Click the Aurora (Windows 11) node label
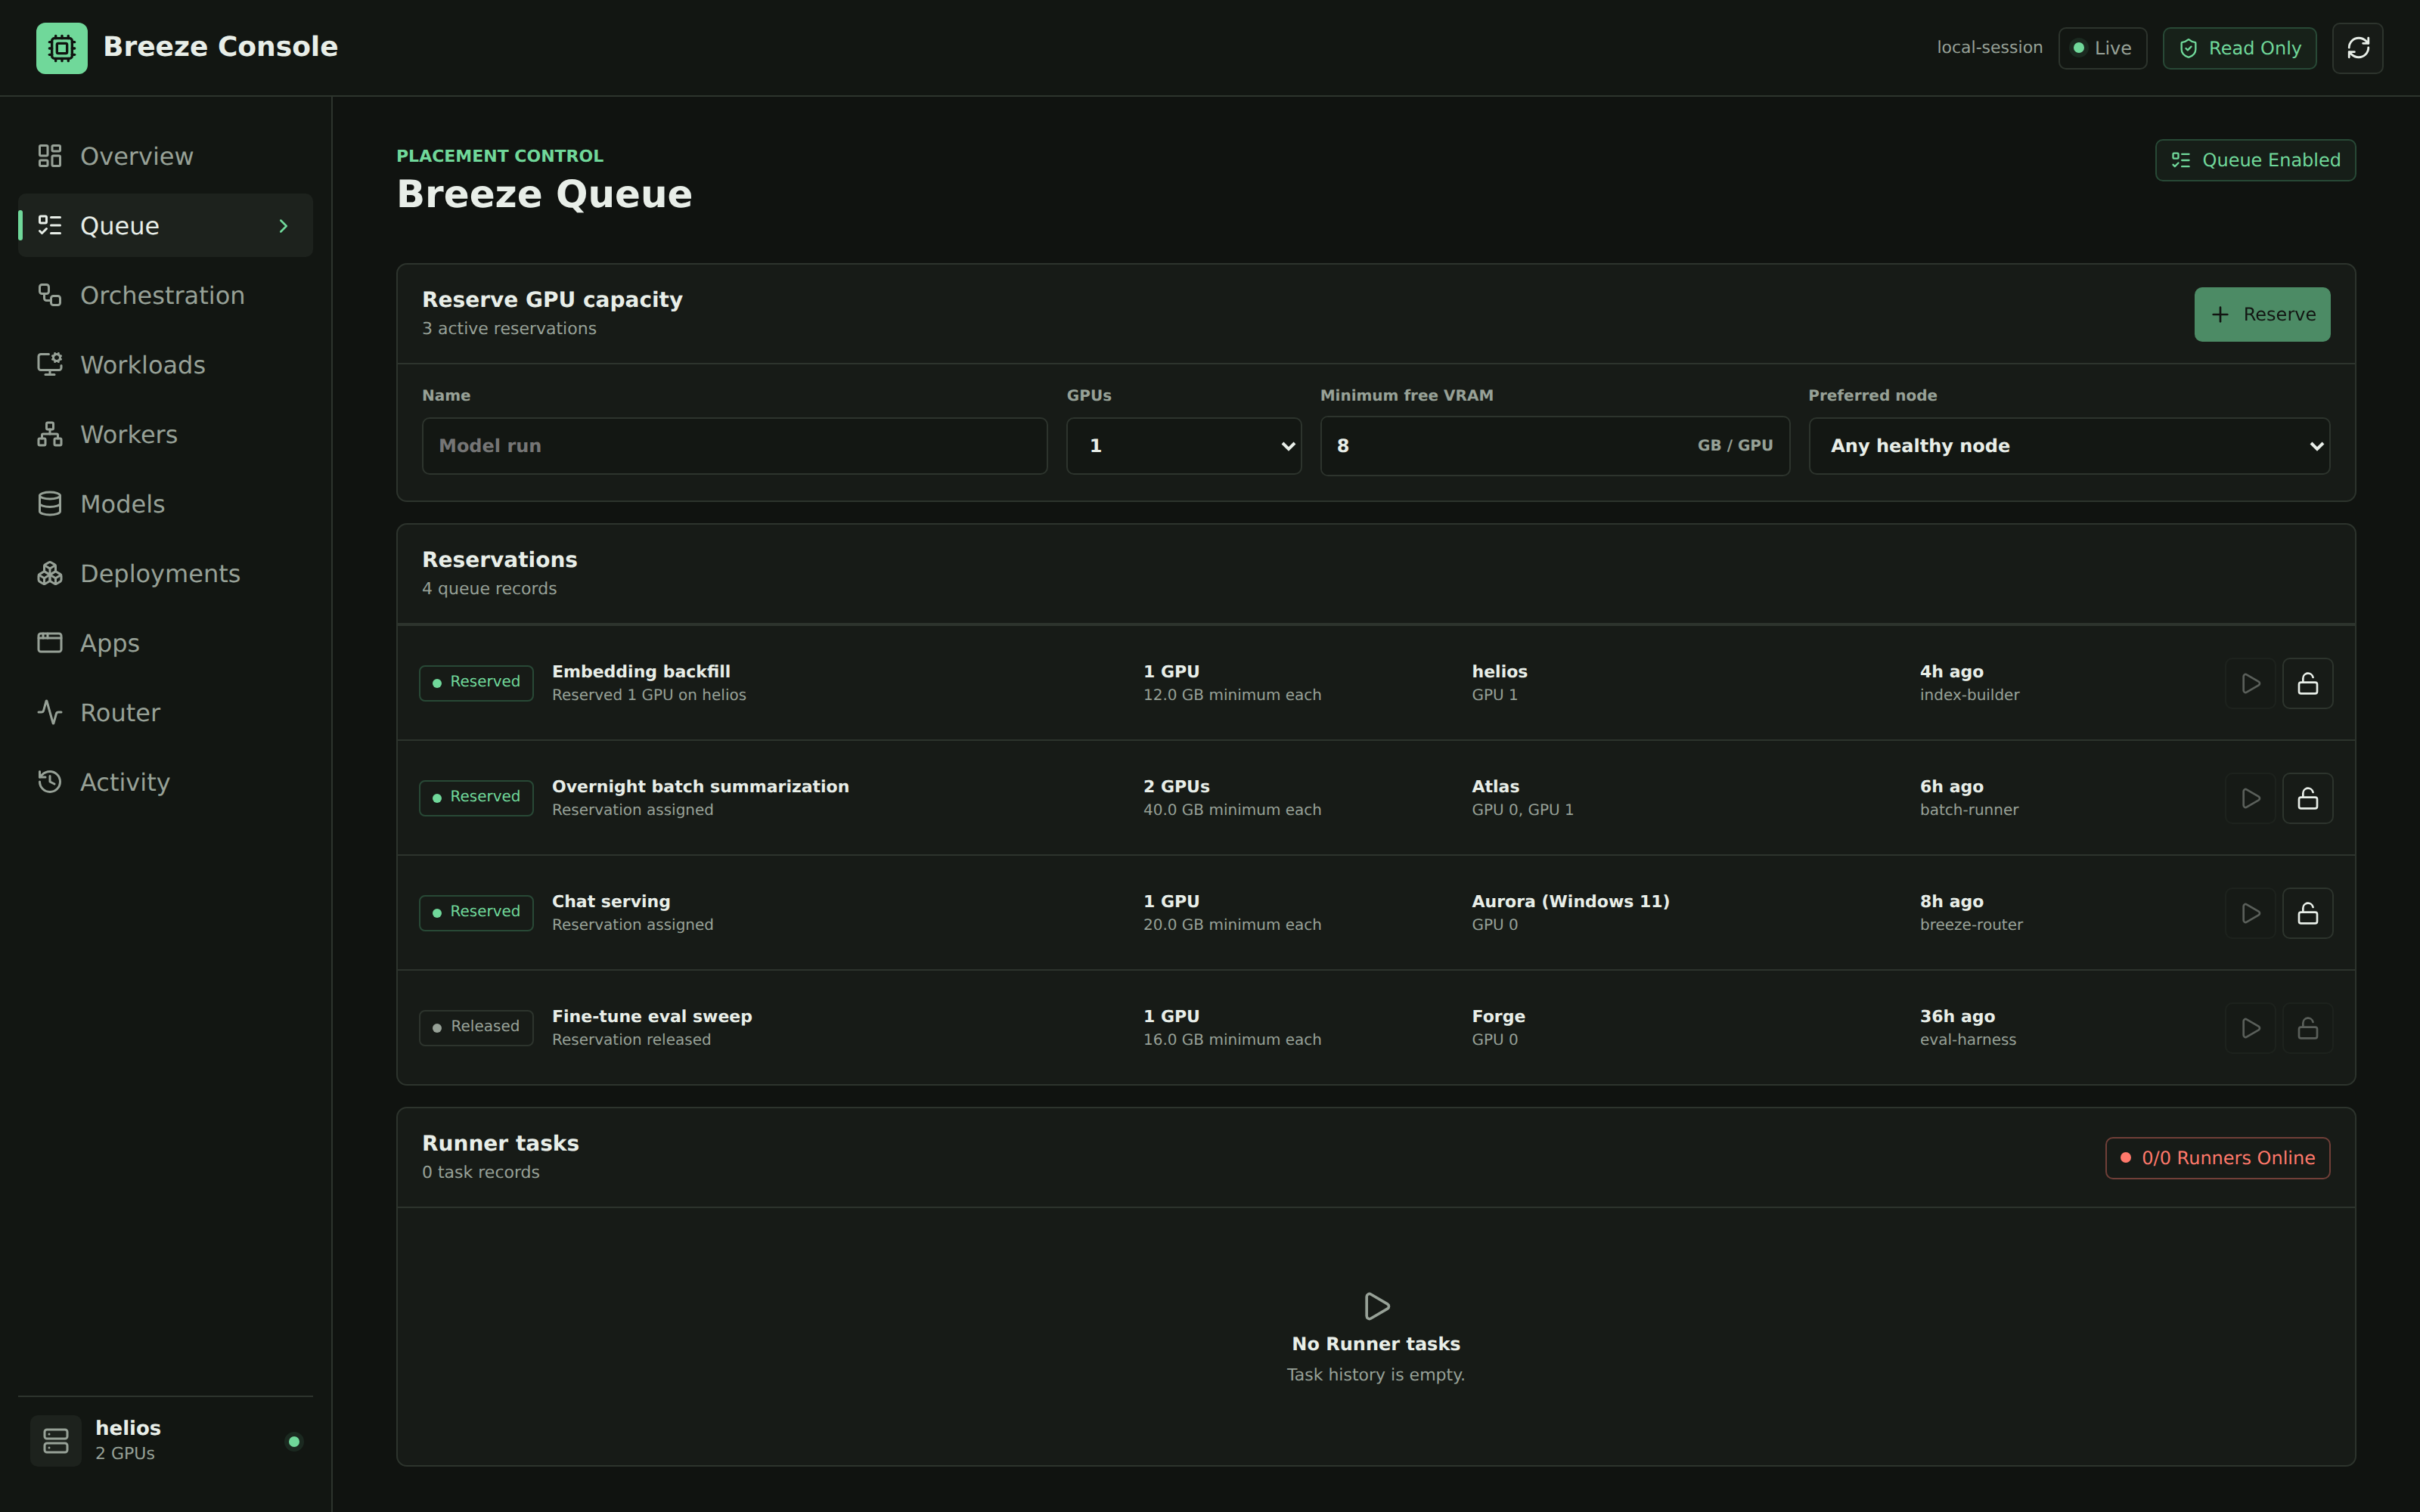The image size is (2420, 1512). click(1570, 902)
